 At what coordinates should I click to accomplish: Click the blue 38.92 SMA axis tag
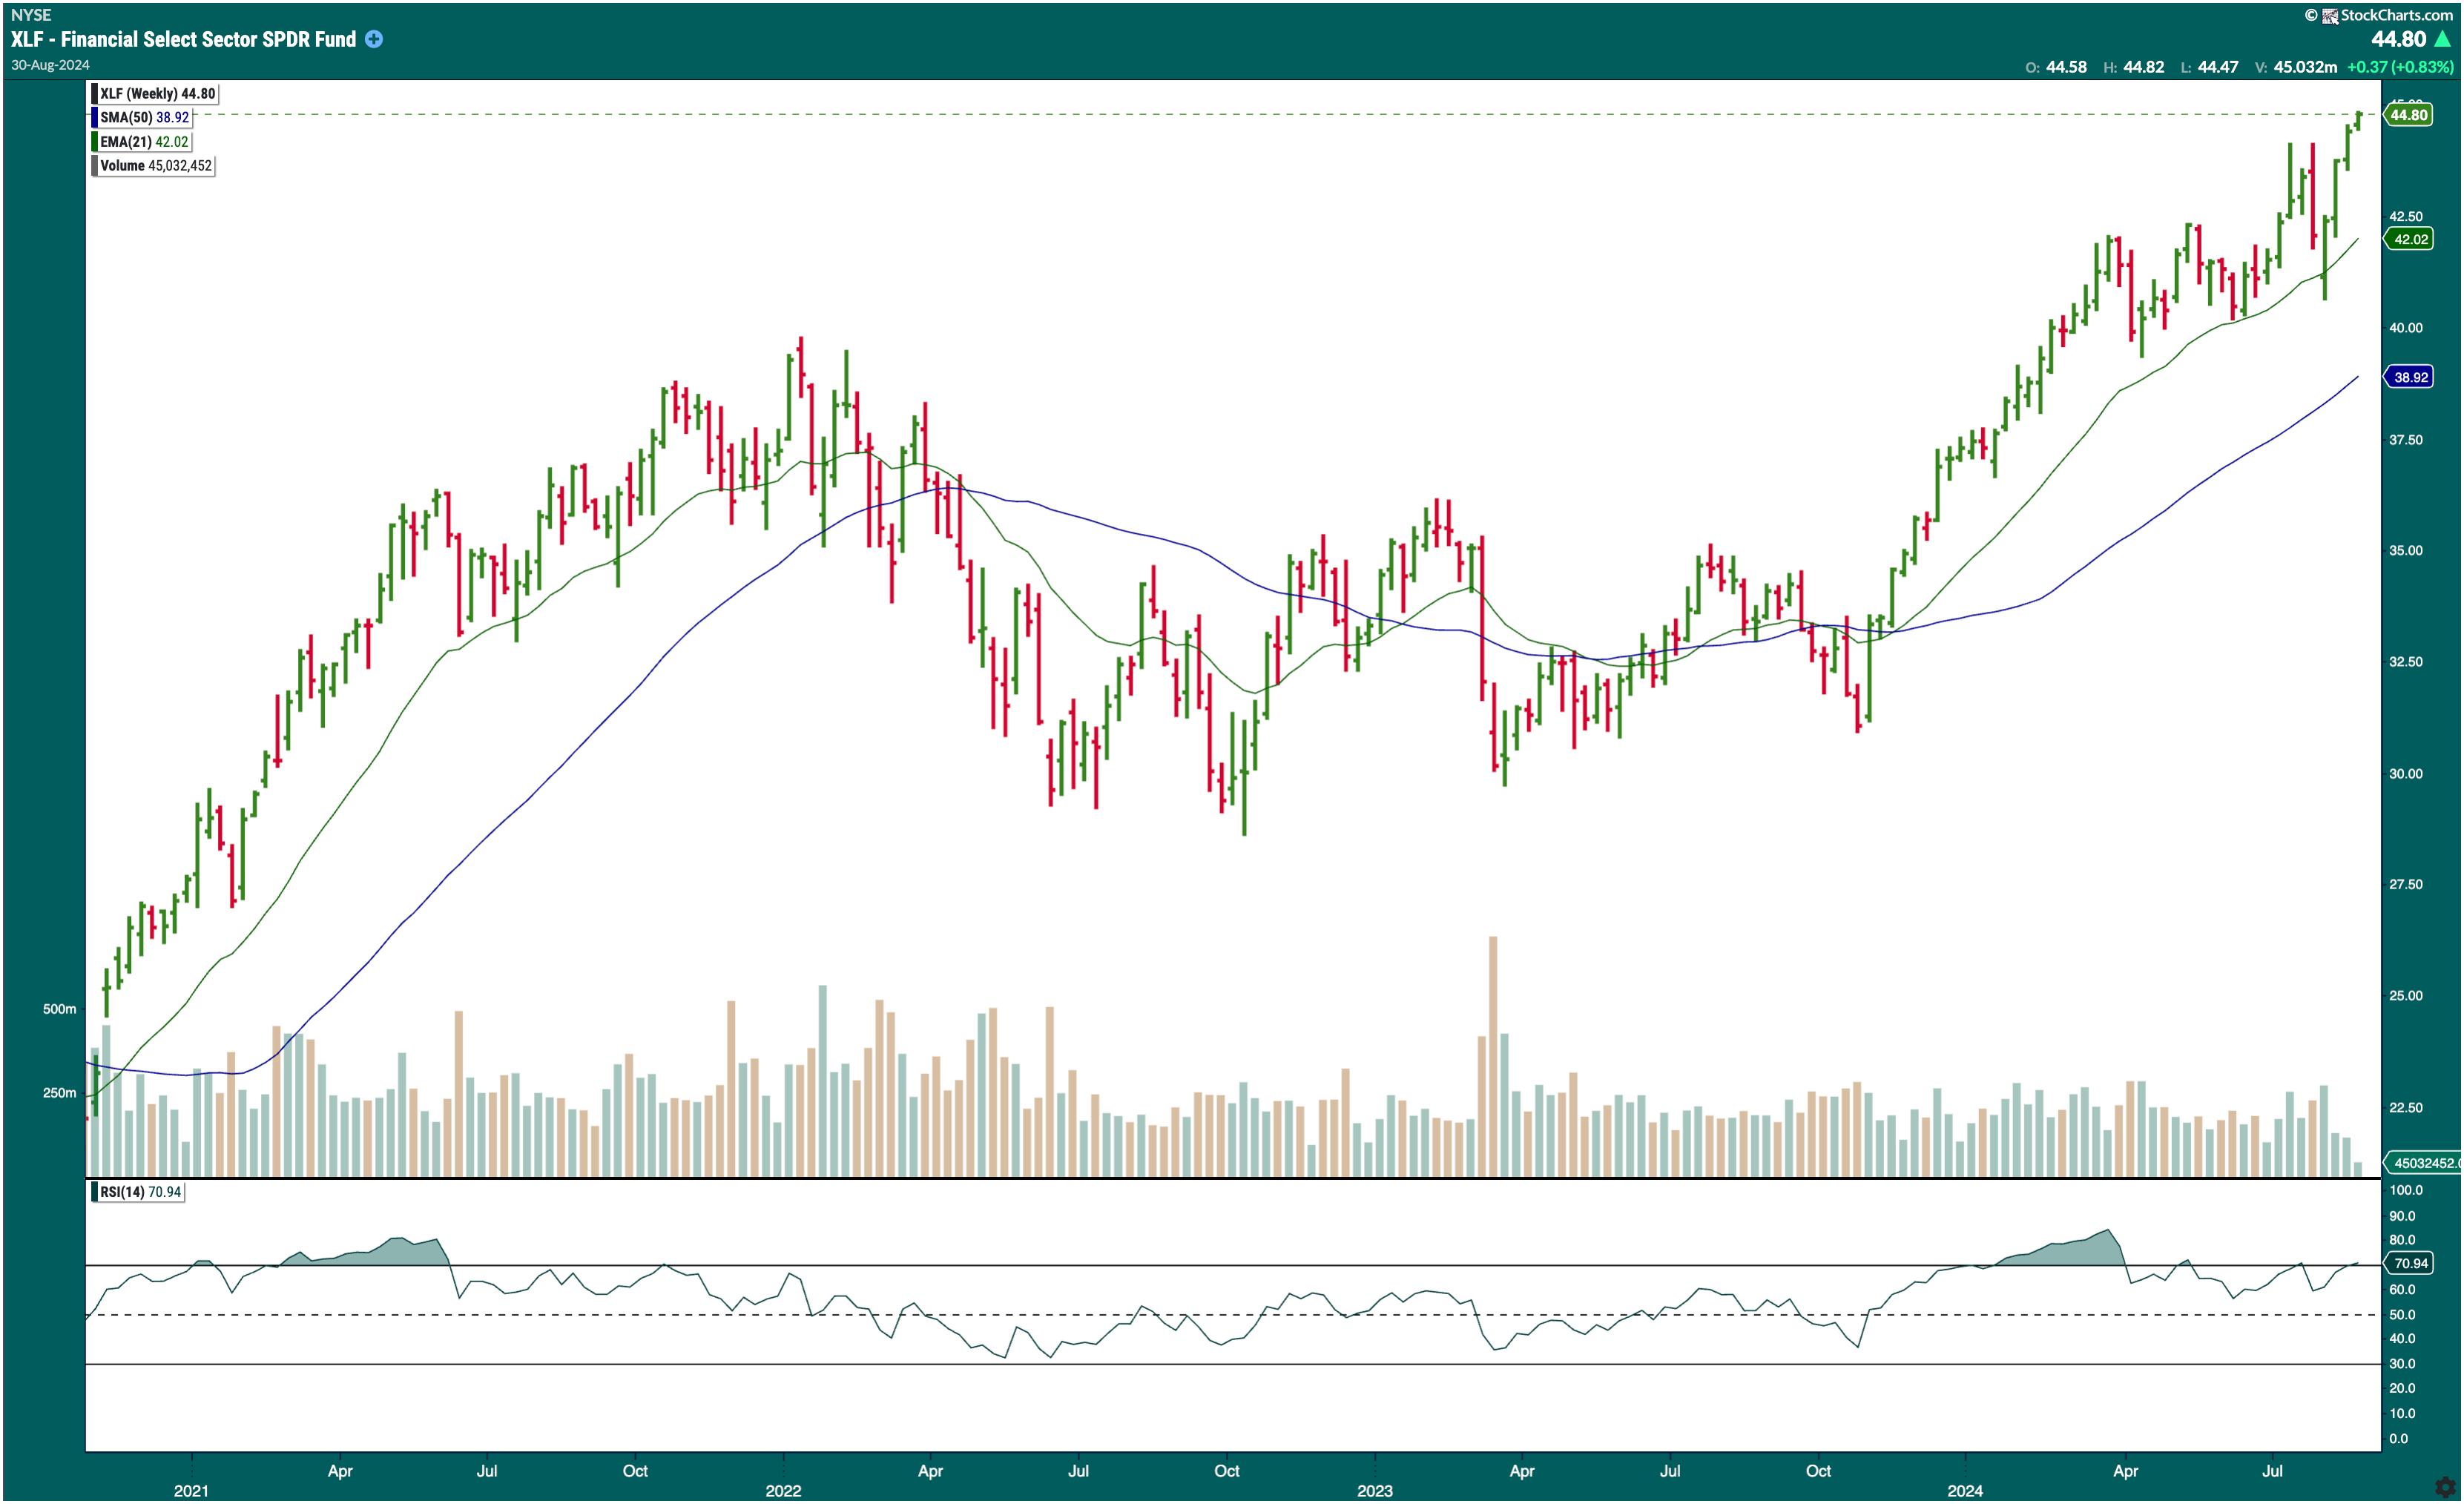[x=2410, y=377]
